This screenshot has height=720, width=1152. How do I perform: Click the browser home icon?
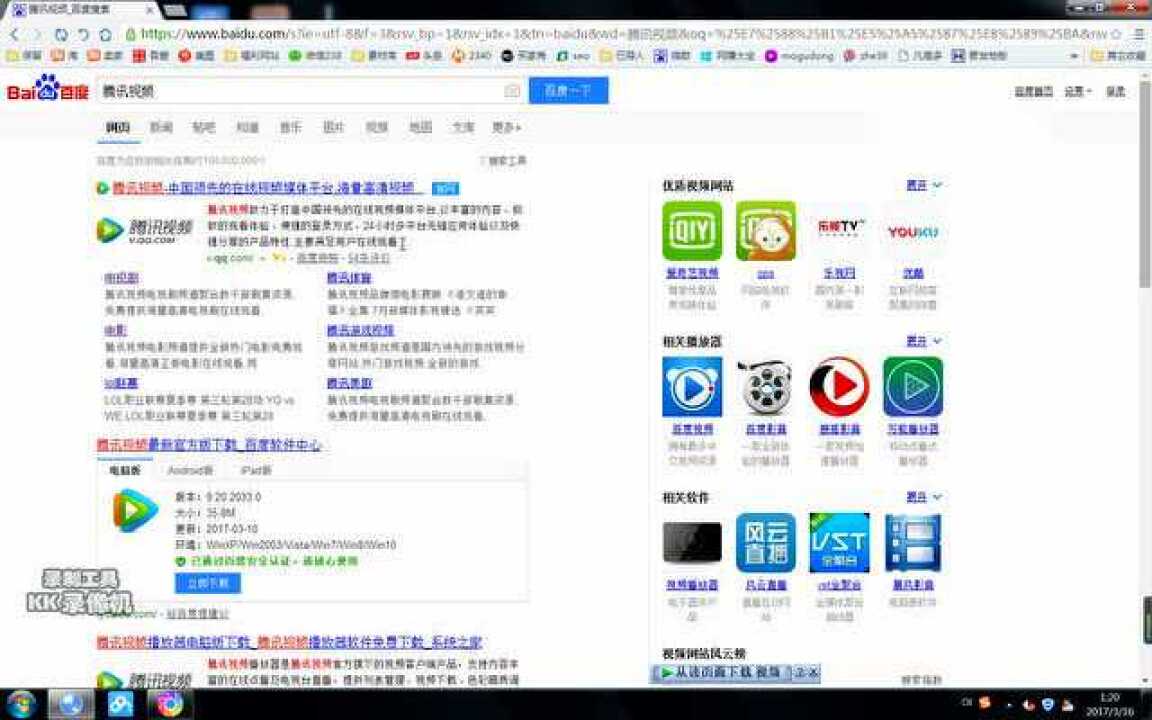tap(105, 35)
